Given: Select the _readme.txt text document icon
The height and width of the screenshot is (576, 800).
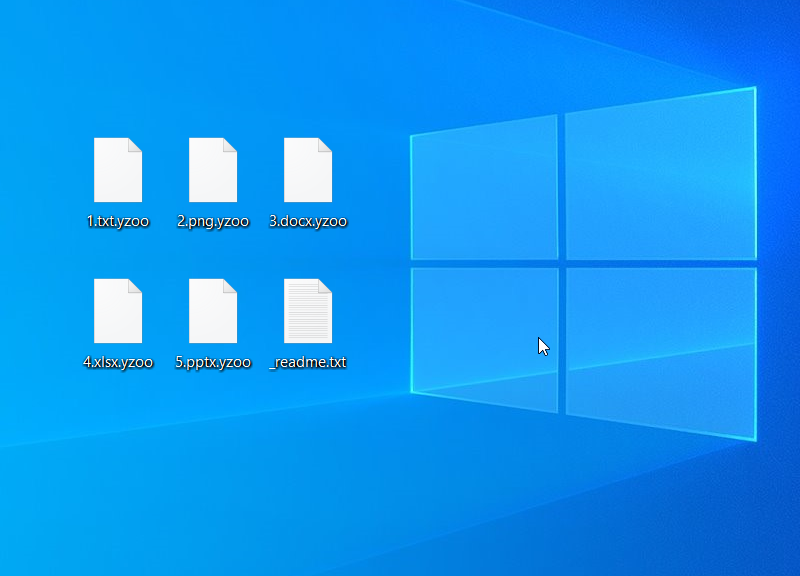Looking at the screenshot, I should [308, 311].
